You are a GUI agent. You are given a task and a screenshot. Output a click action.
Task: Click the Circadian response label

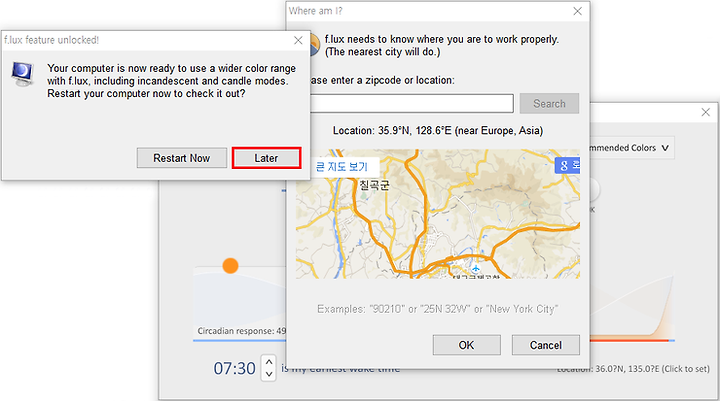(x=242, y=331)
